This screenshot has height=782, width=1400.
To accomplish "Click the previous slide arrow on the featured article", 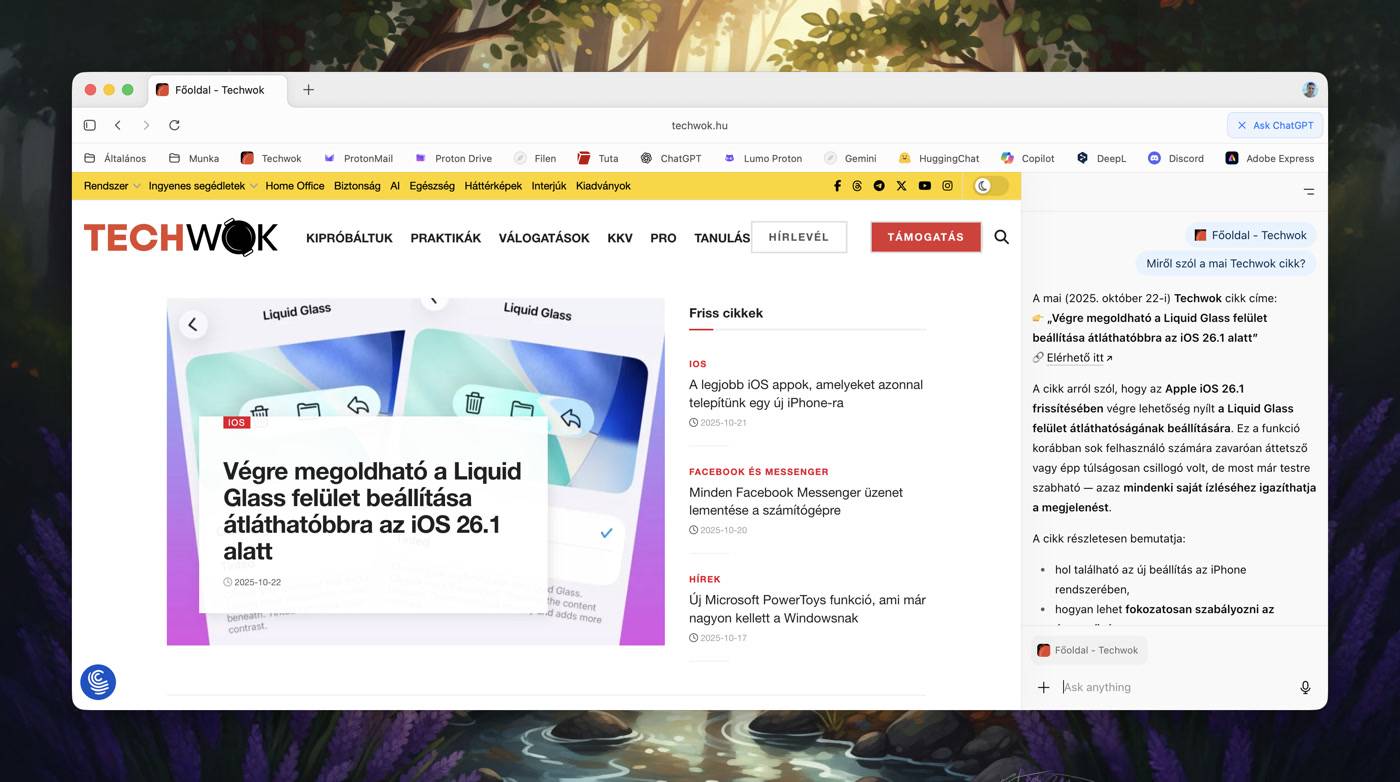I will click(193, 324).
